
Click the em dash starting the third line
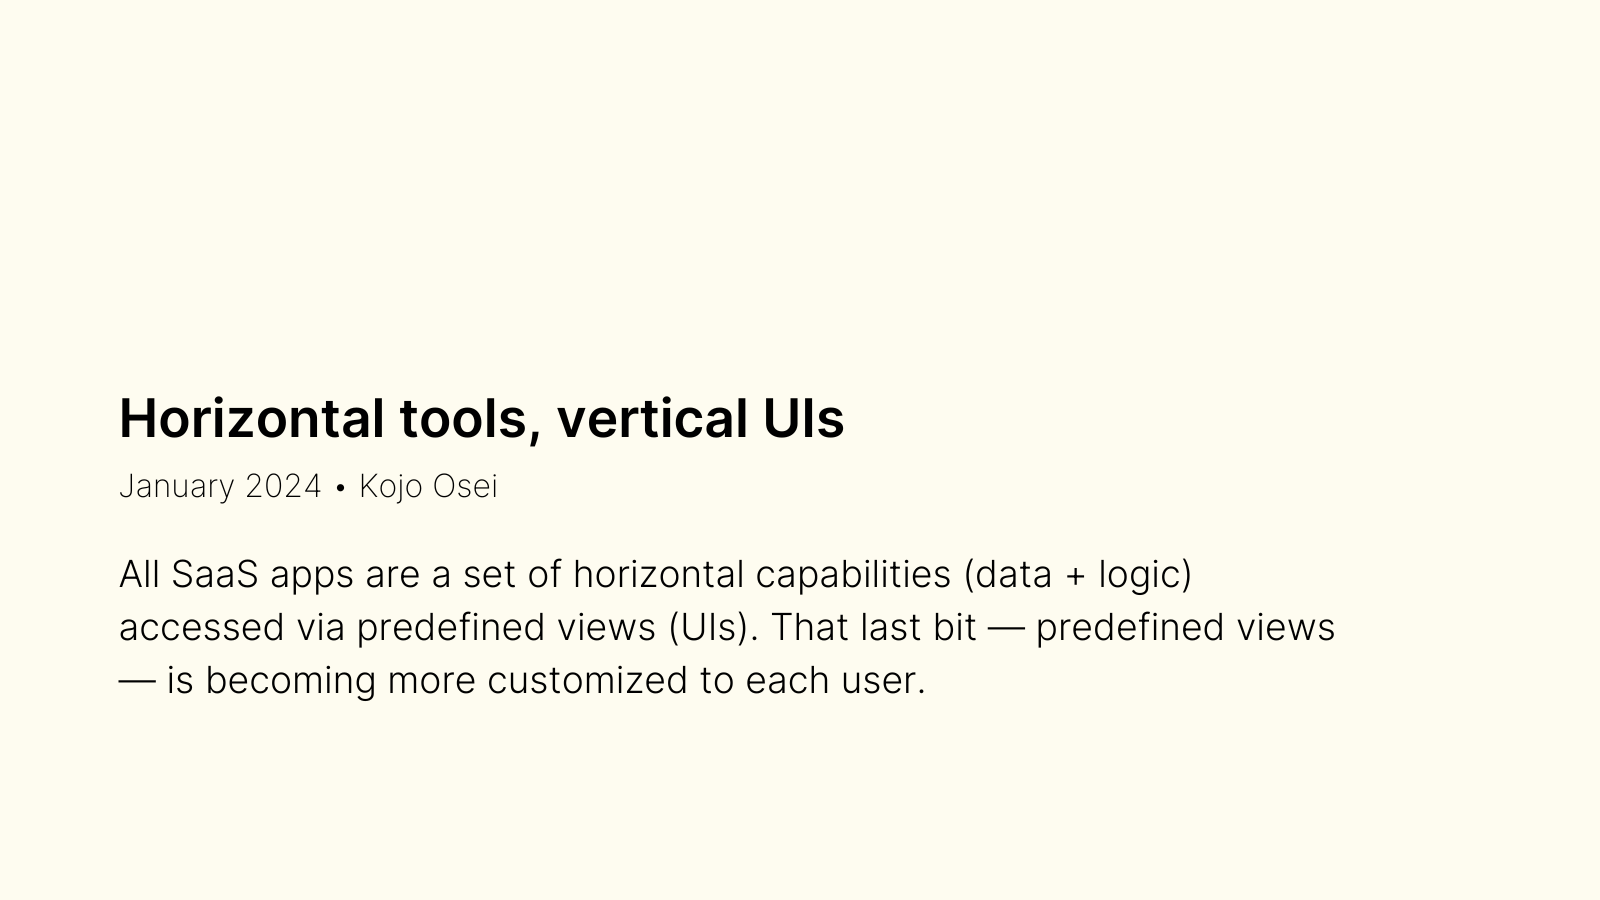tap(137, 681)
